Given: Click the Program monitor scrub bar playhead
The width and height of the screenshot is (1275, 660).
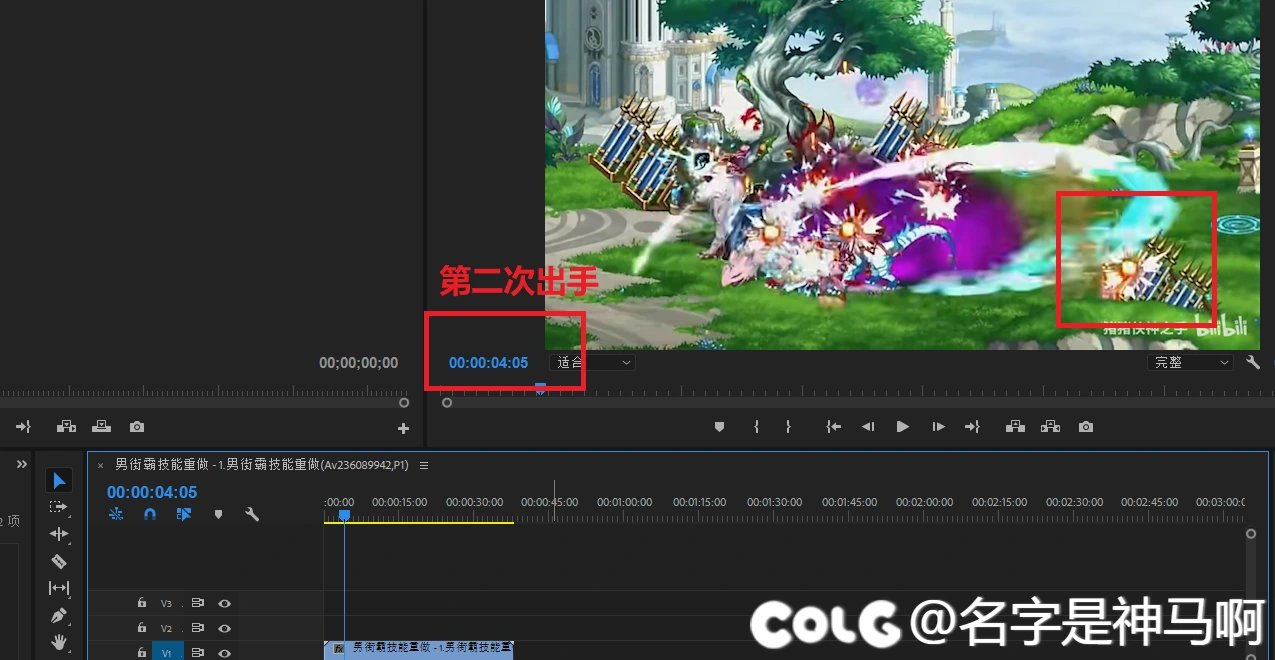Looking at the screenshot, I should point(540,388).
